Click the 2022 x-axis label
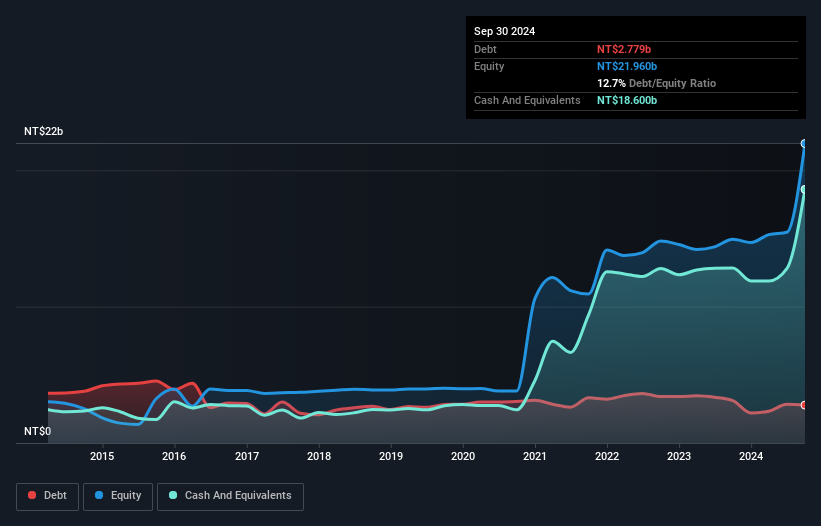Viewport: 821px width, 526px height. click(607, 456)
